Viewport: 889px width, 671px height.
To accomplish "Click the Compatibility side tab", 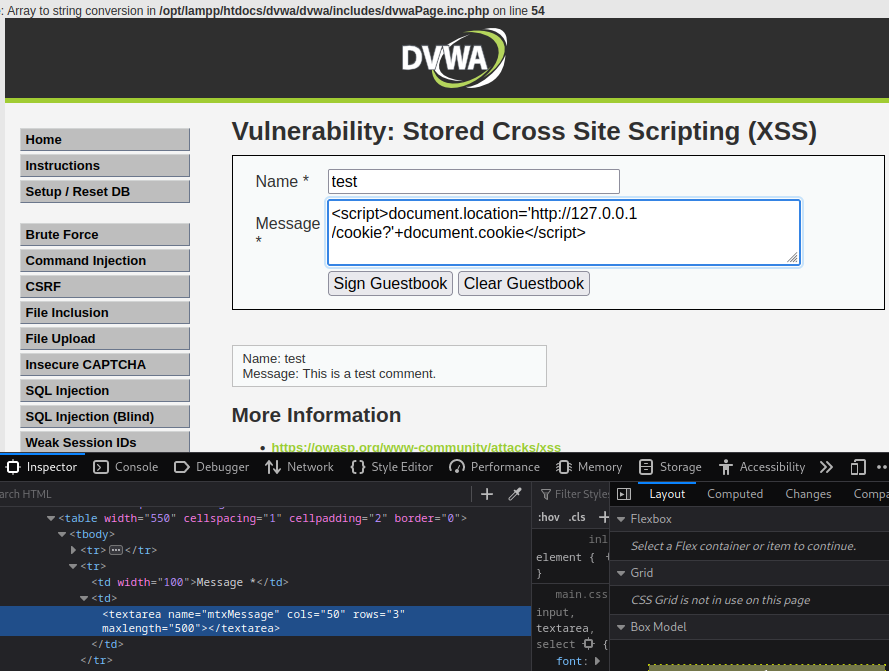I will point(871,494).
